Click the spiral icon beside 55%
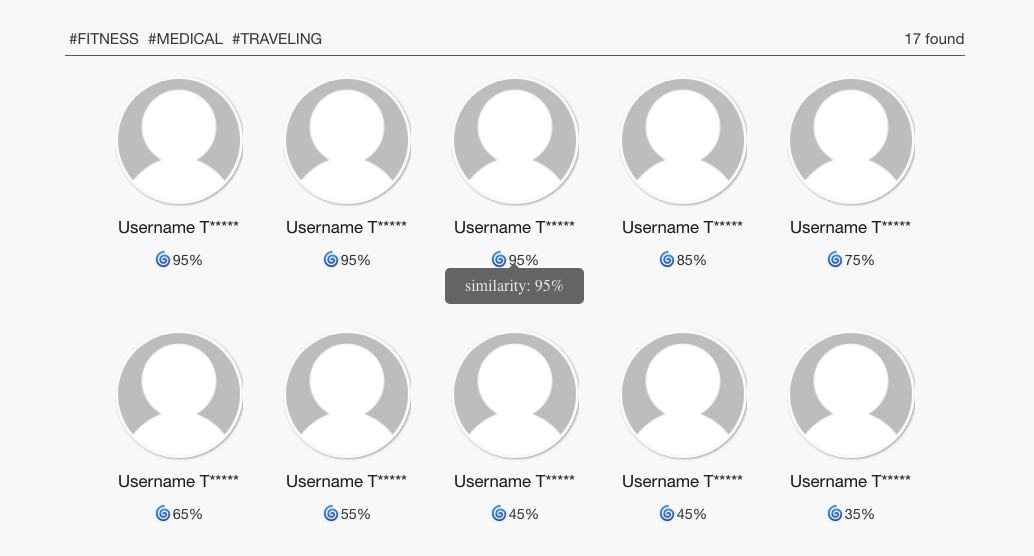Image resolution: width=1034 pixels, height=556 pixels. pyautogui.click(x=330, y=513)
